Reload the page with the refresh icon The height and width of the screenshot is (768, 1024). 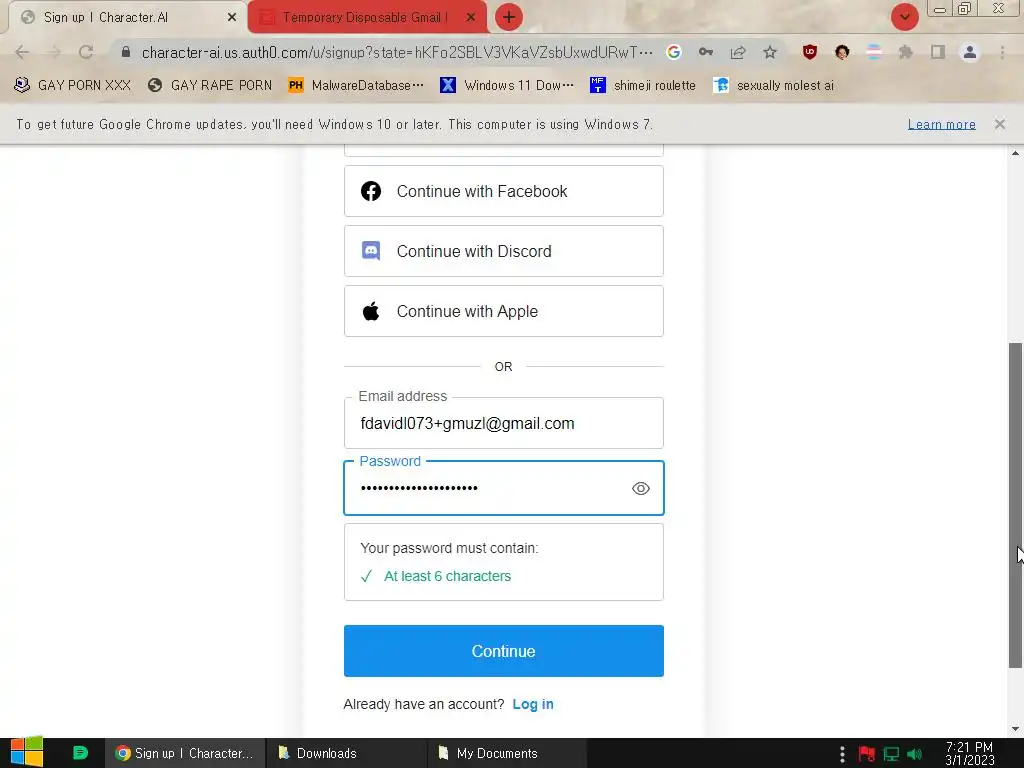pos(86,52)
